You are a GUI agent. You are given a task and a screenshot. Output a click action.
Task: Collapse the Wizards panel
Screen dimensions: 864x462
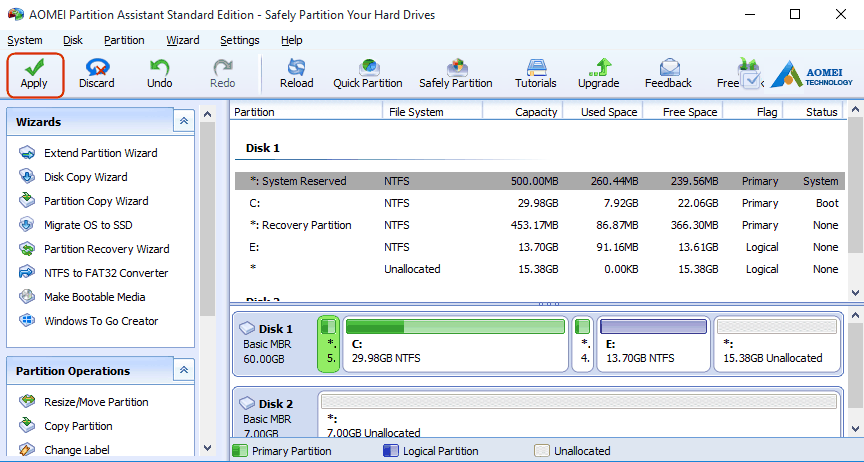click(x=183, y=121)
